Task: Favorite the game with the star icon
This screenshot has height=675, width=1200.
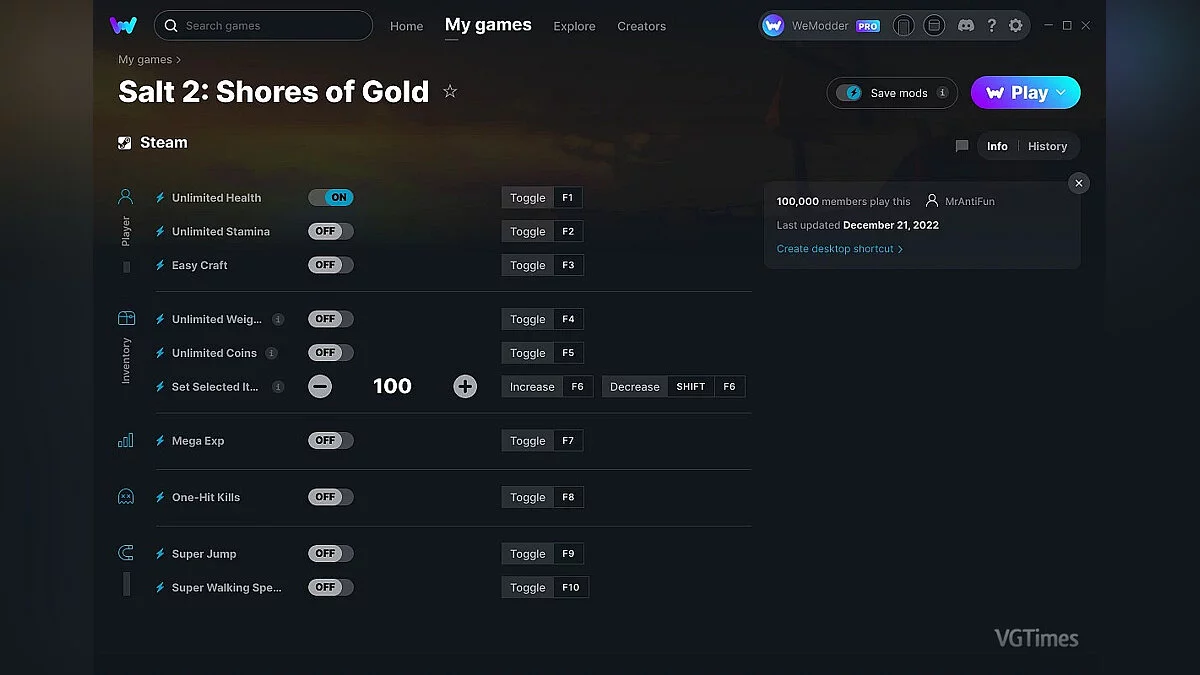Action: (449, 90)
